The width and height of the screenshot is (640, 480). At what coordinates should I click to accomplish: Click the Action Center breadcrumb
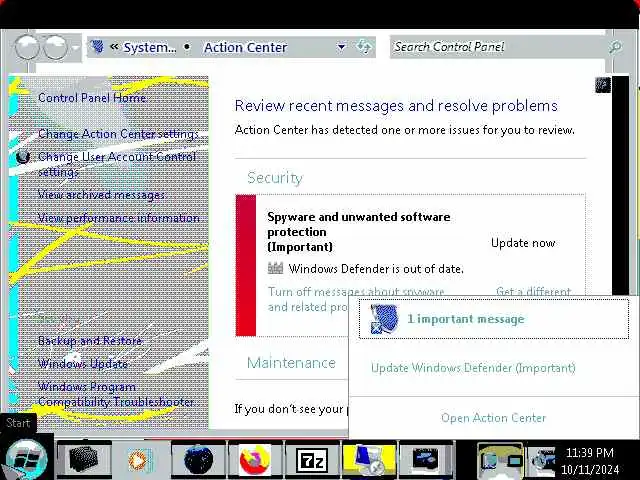click(x=245, y=47)
